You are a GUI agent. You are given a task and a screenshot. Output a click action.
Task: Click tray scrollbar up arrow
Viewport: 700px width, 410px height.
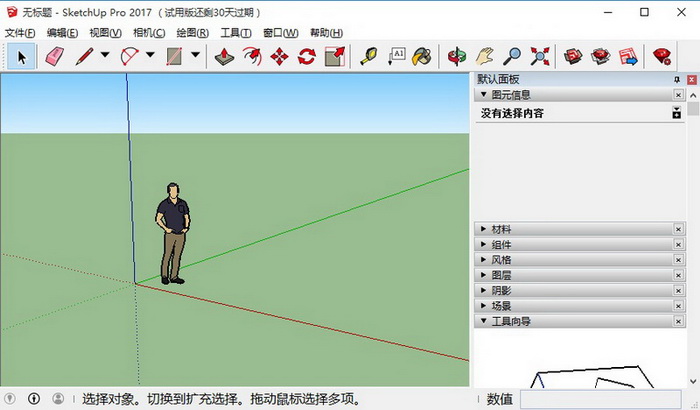(x=693, y=95)
